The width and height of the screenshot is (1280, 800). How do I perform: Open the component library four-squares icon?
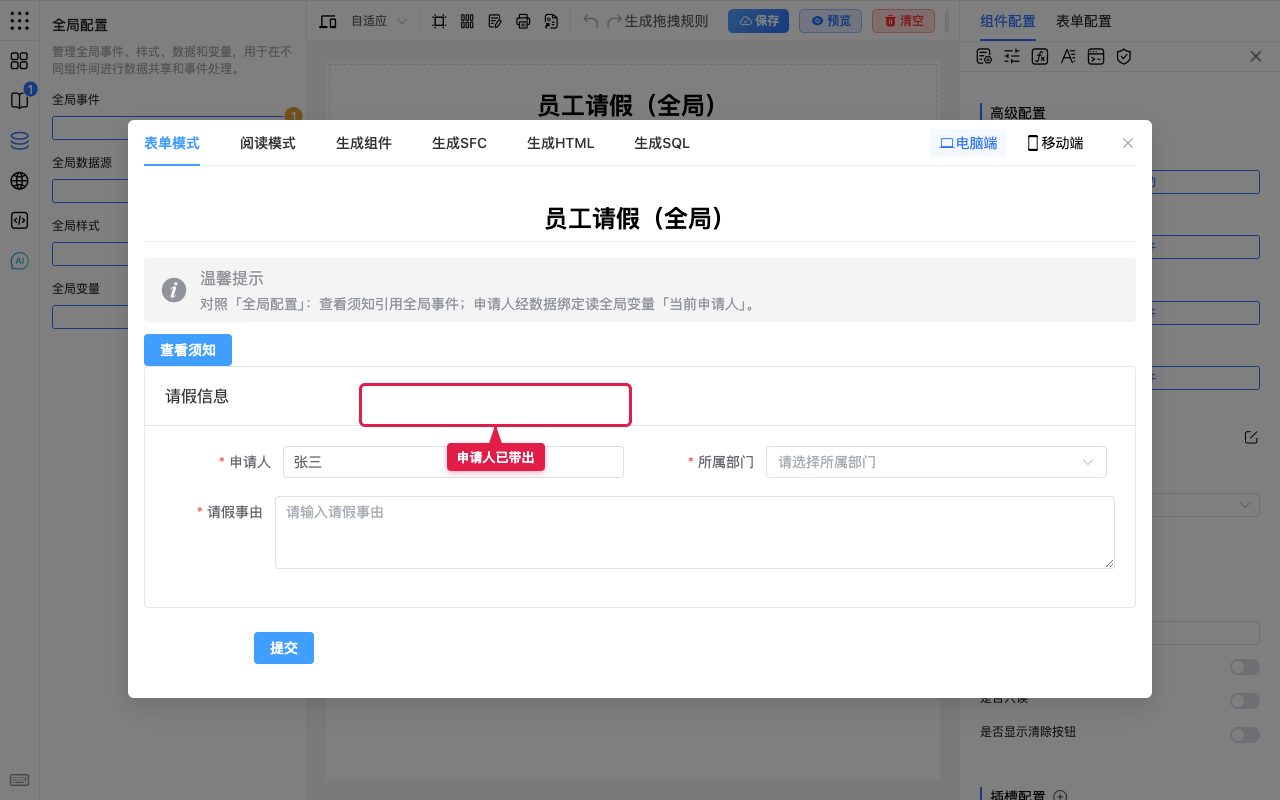[19, 60]
